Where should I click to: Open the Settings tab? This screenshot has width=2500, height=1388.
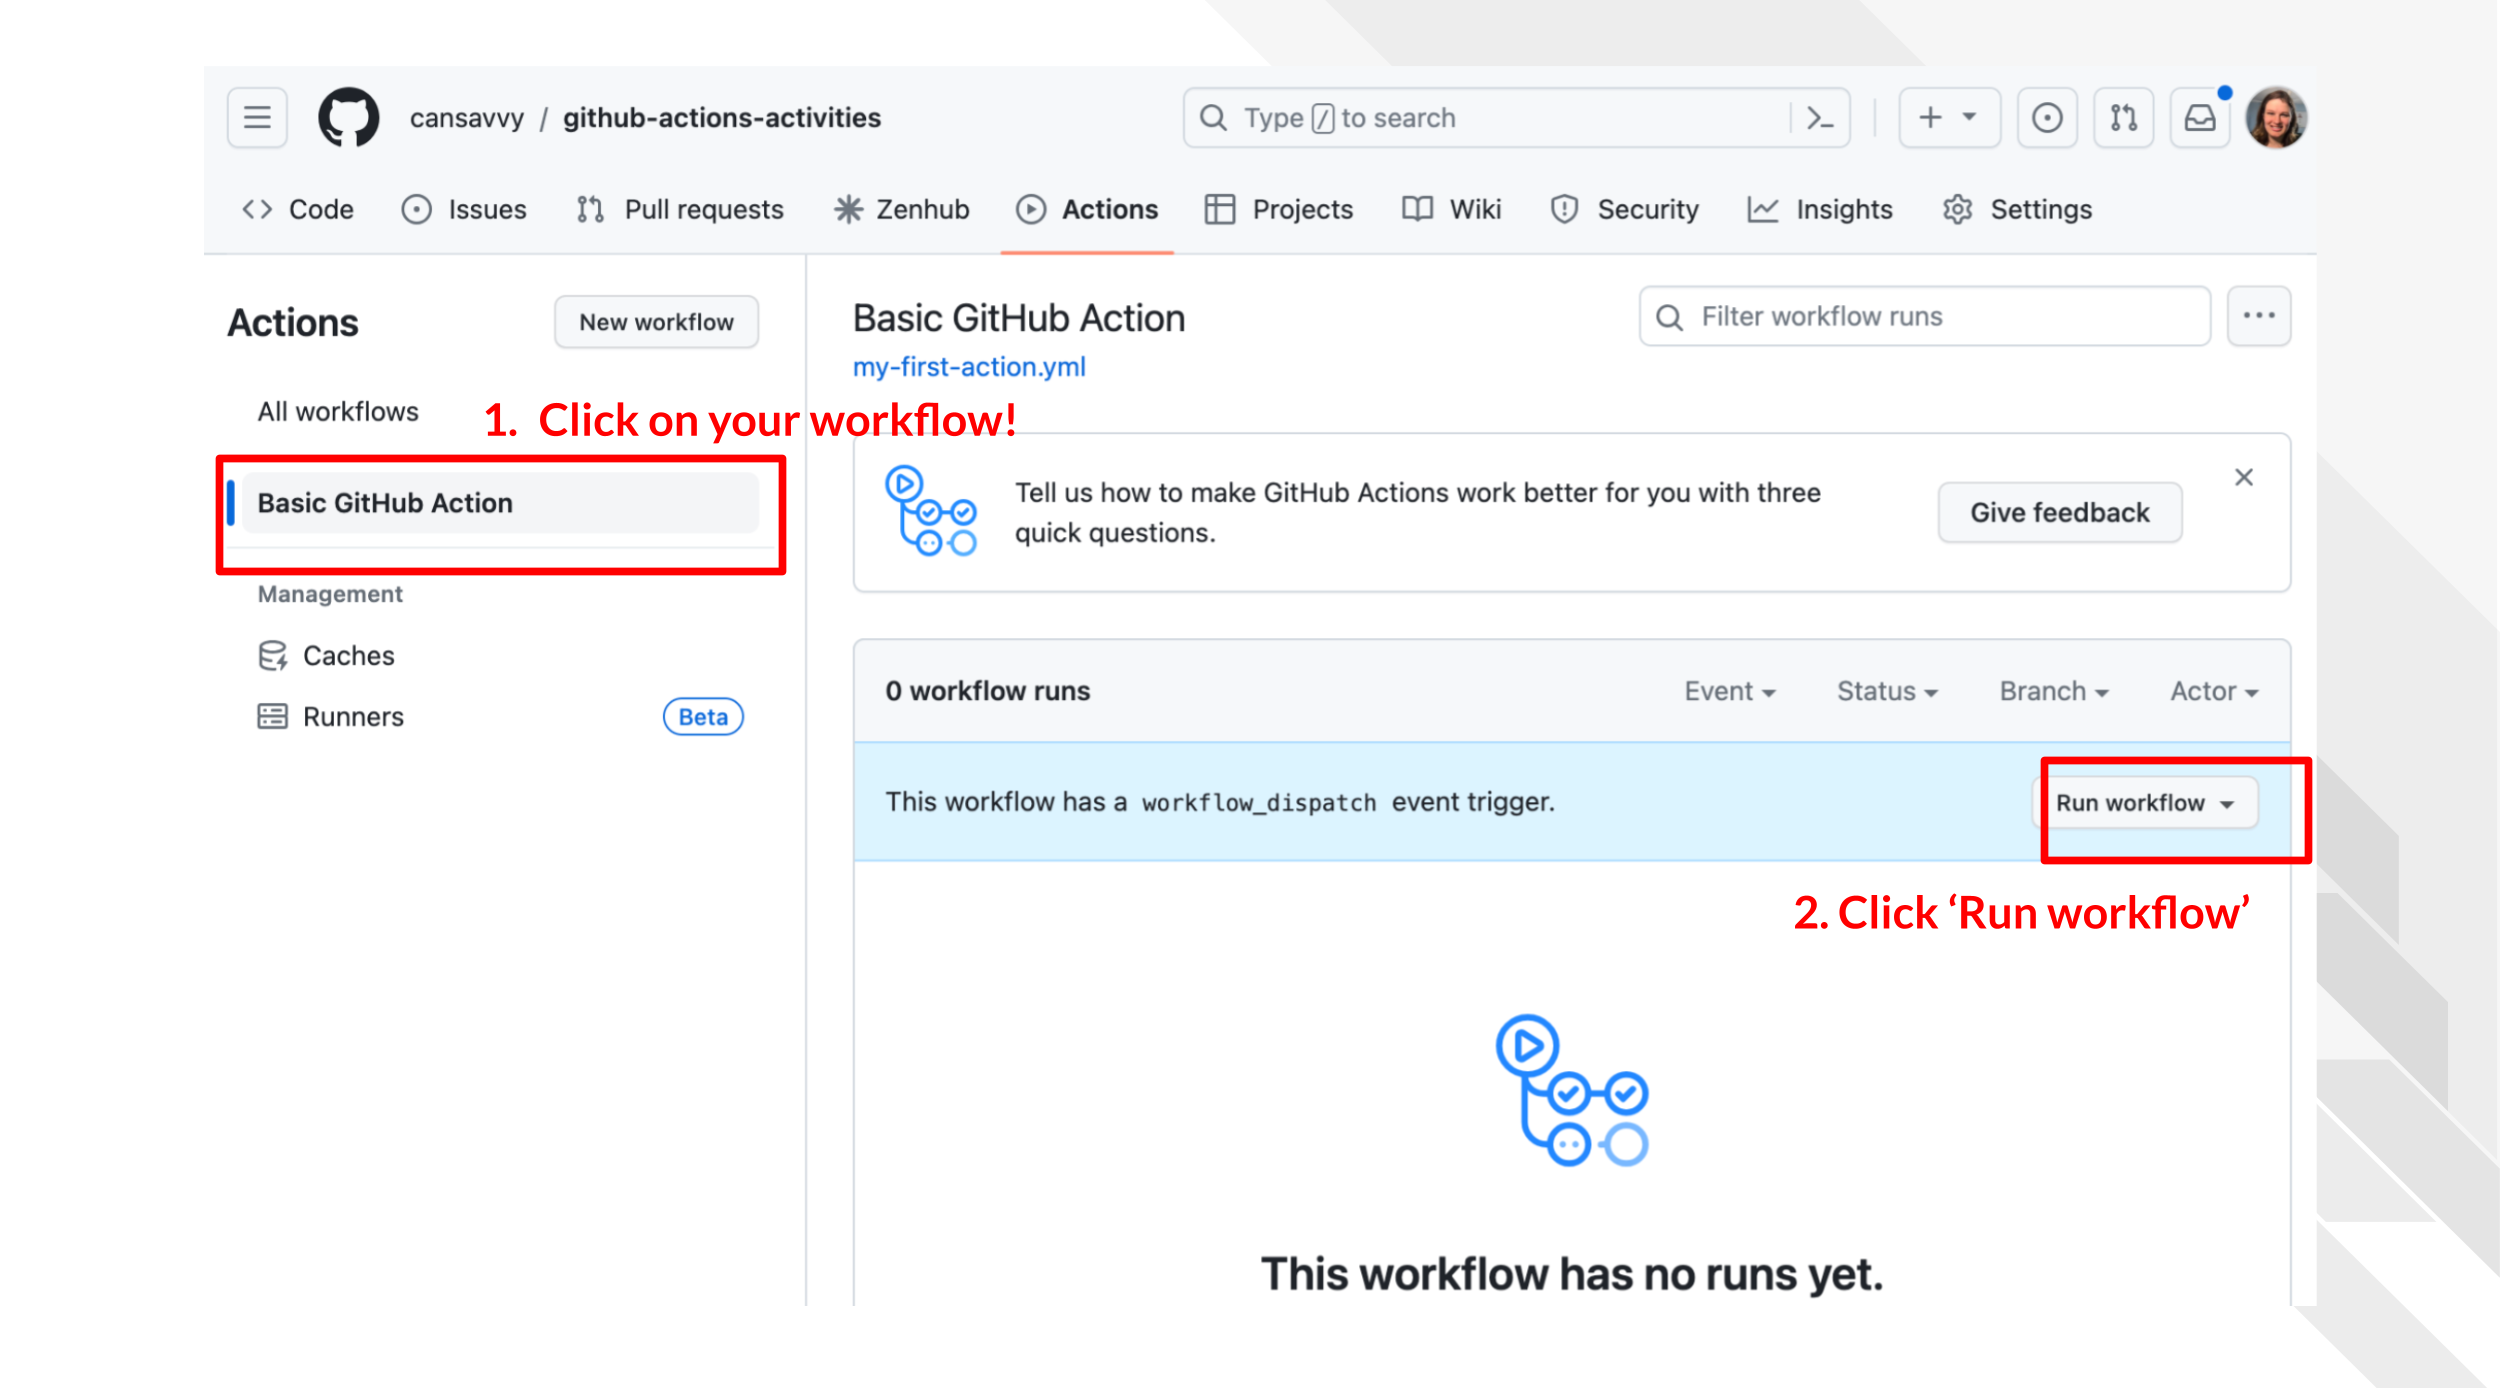tap(2017, 209)
